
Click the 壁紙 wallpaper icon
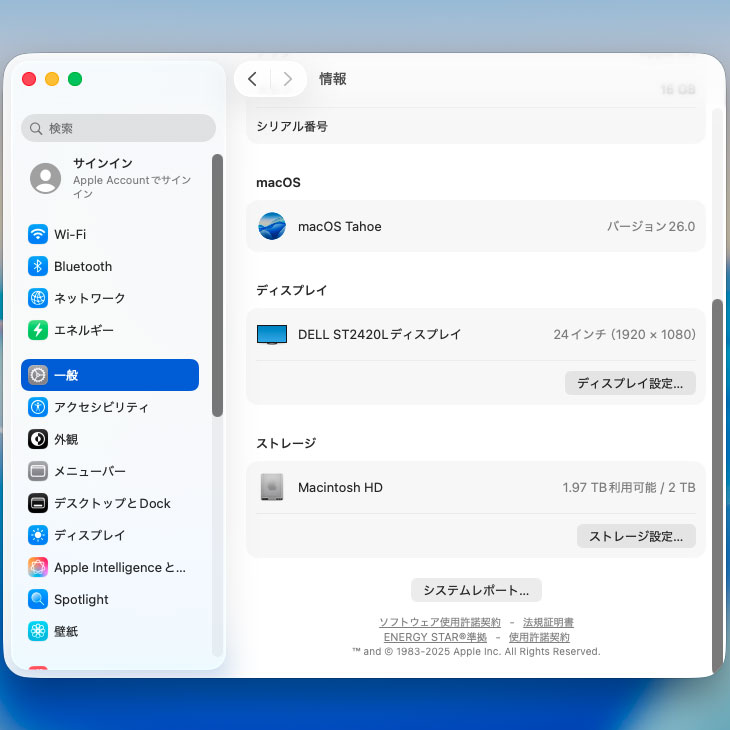coord(38,631)
